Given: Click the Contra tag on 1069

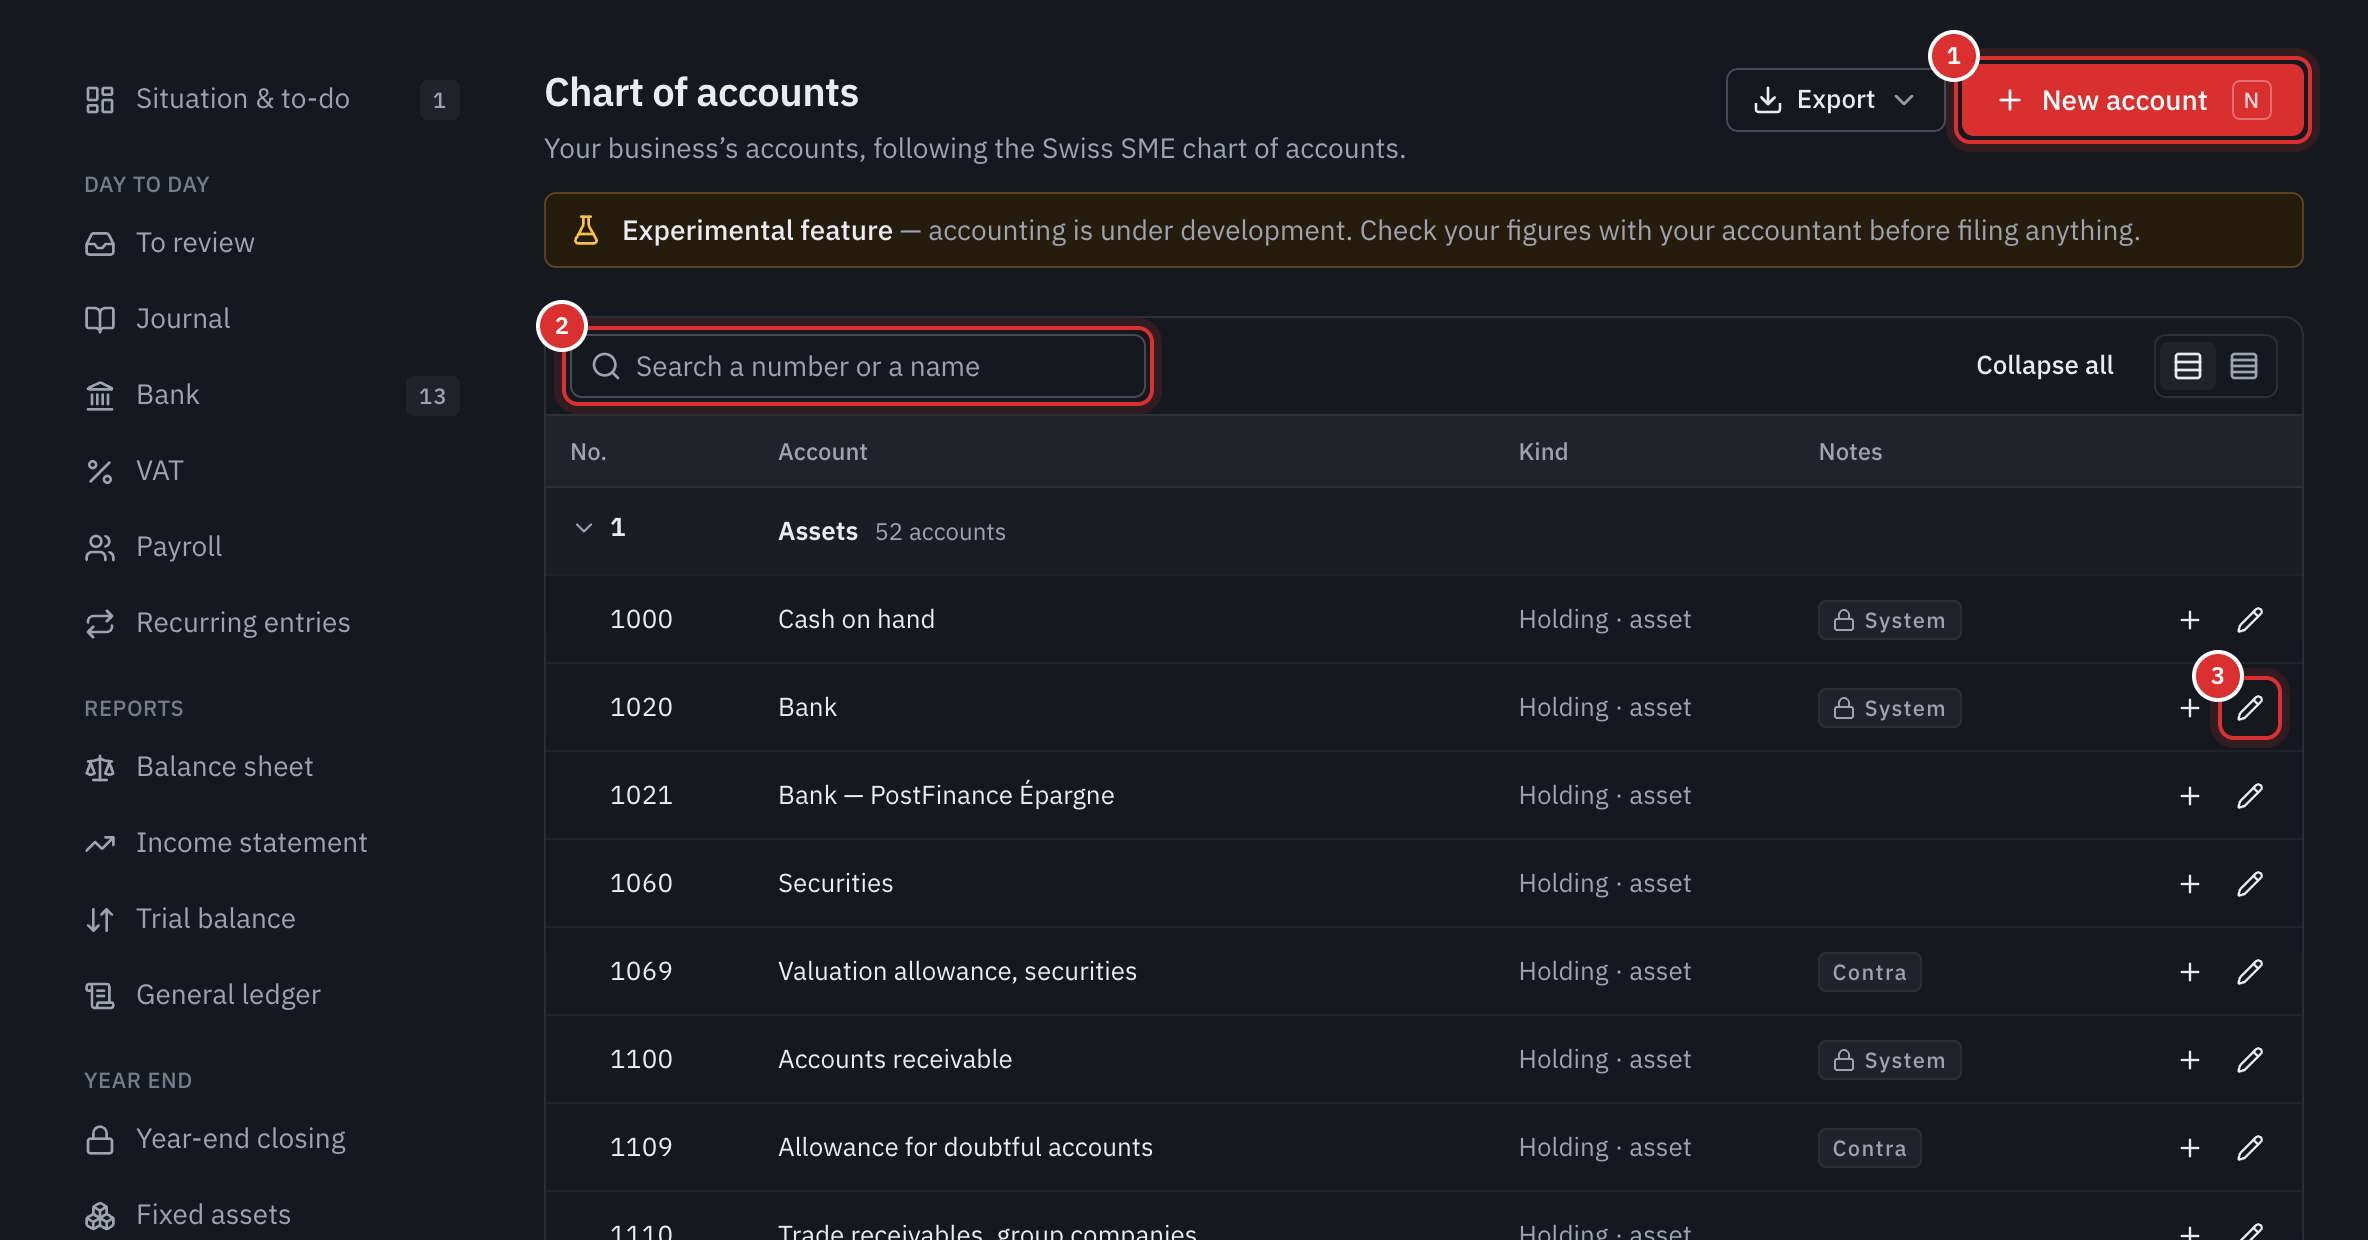Looking at the screenshot, I should (x=1869, y=972).
